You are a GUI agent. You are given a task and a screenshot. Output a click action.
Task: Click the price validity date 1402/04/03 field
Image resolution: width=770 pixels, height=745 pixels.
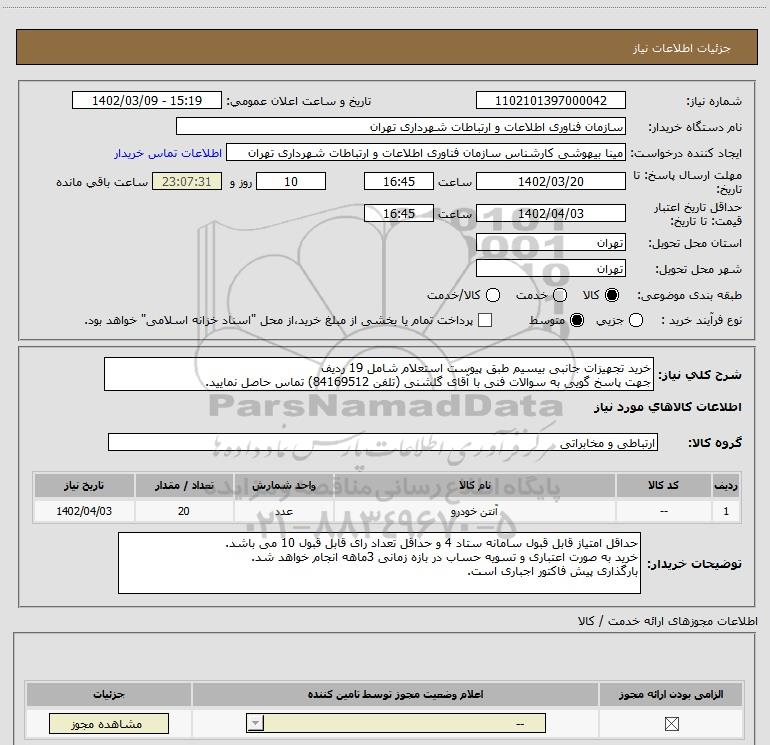point(551,213)
